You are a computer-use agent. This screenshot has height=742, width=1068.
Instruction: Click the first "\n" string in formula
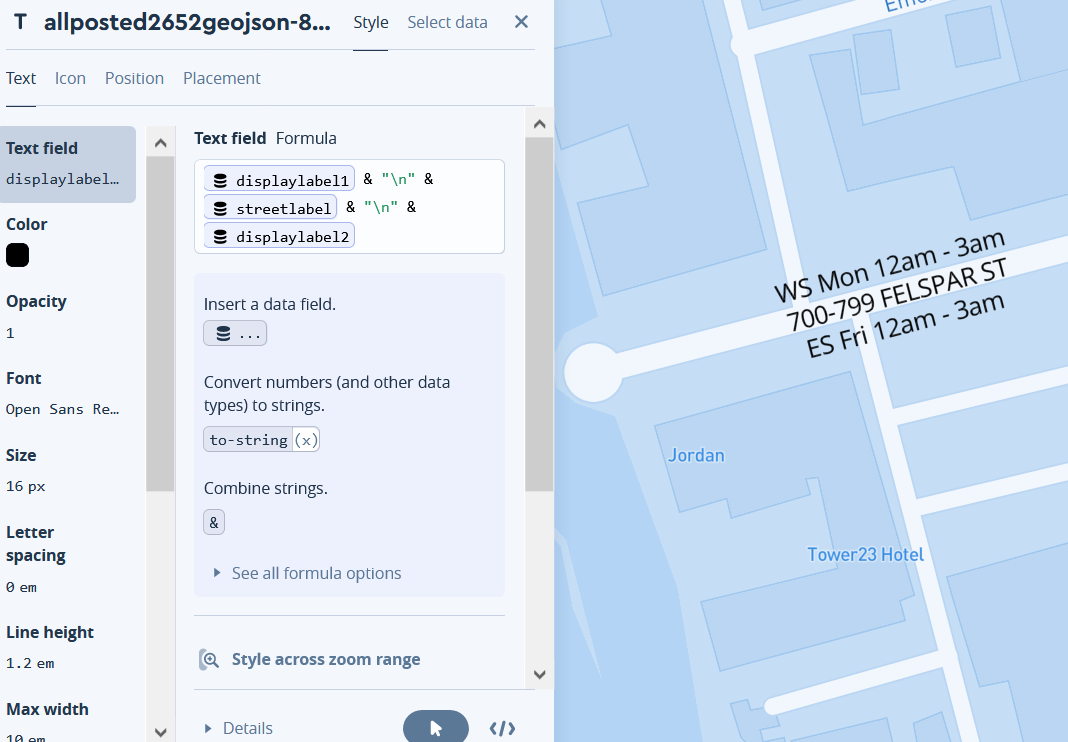point(398,179)
